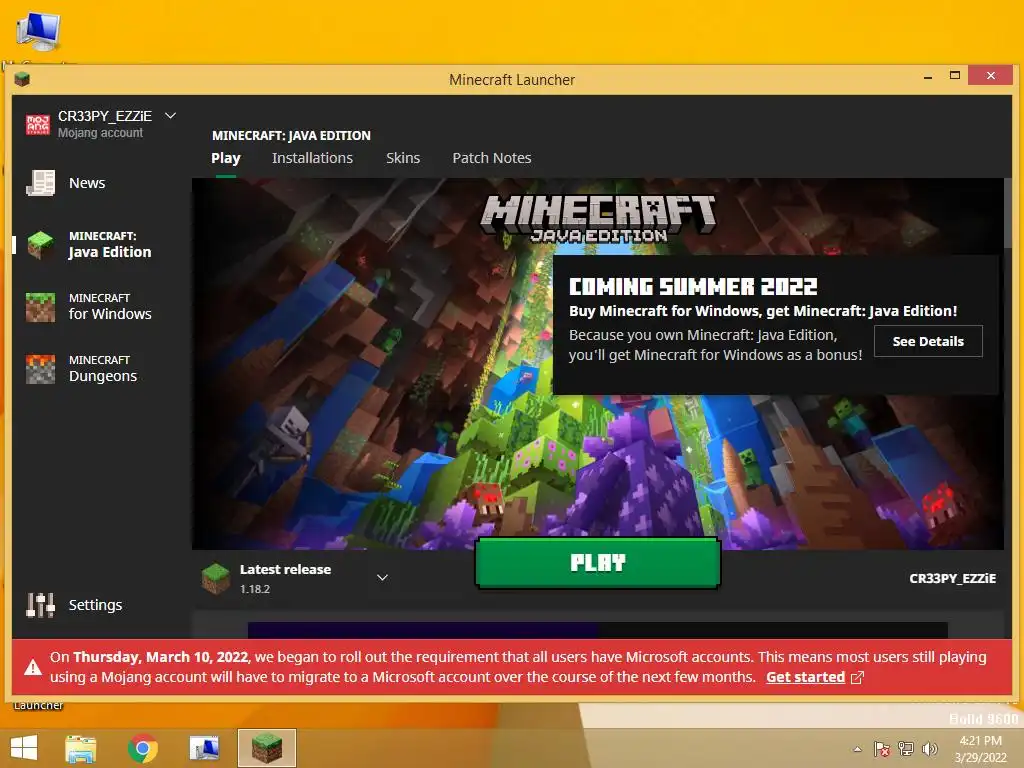The image size is (1024, 768).
Task: Click the 1.18.2 version text
Action: coord(255,589)
